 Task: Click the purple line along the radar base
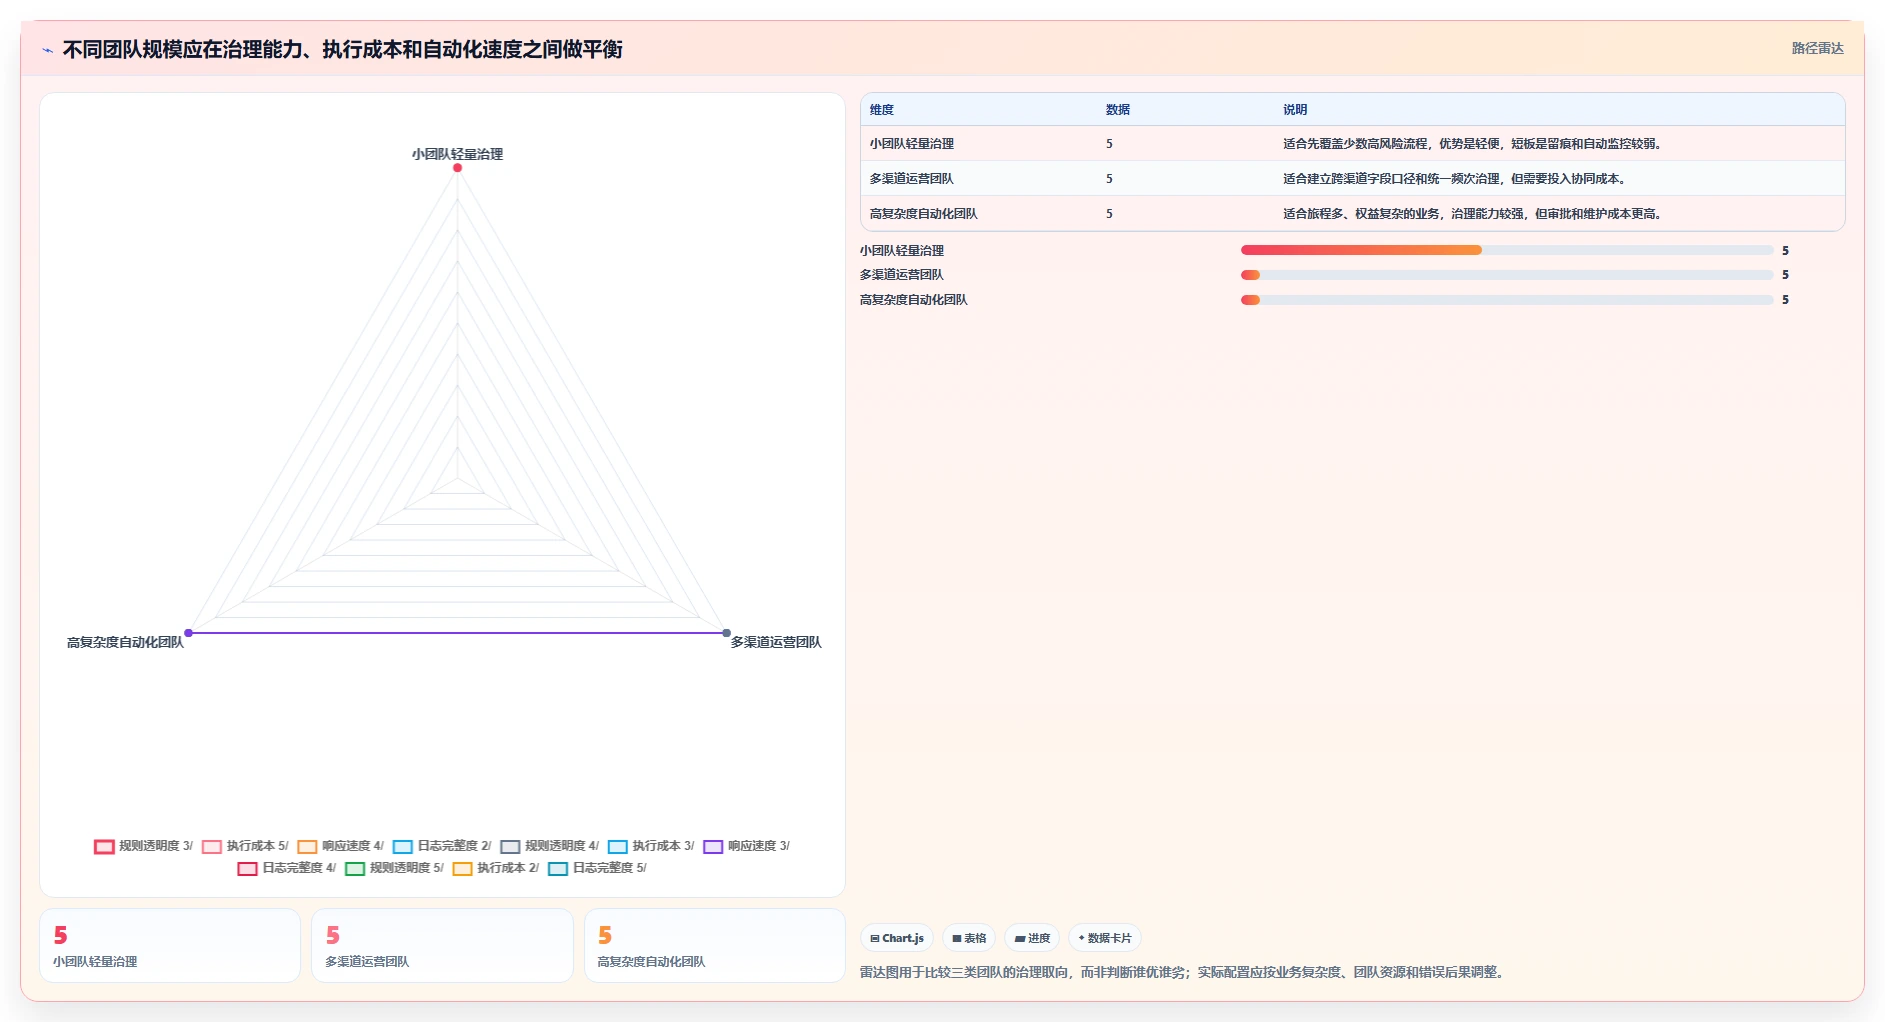pyautogui.click(x=457, y=633)
